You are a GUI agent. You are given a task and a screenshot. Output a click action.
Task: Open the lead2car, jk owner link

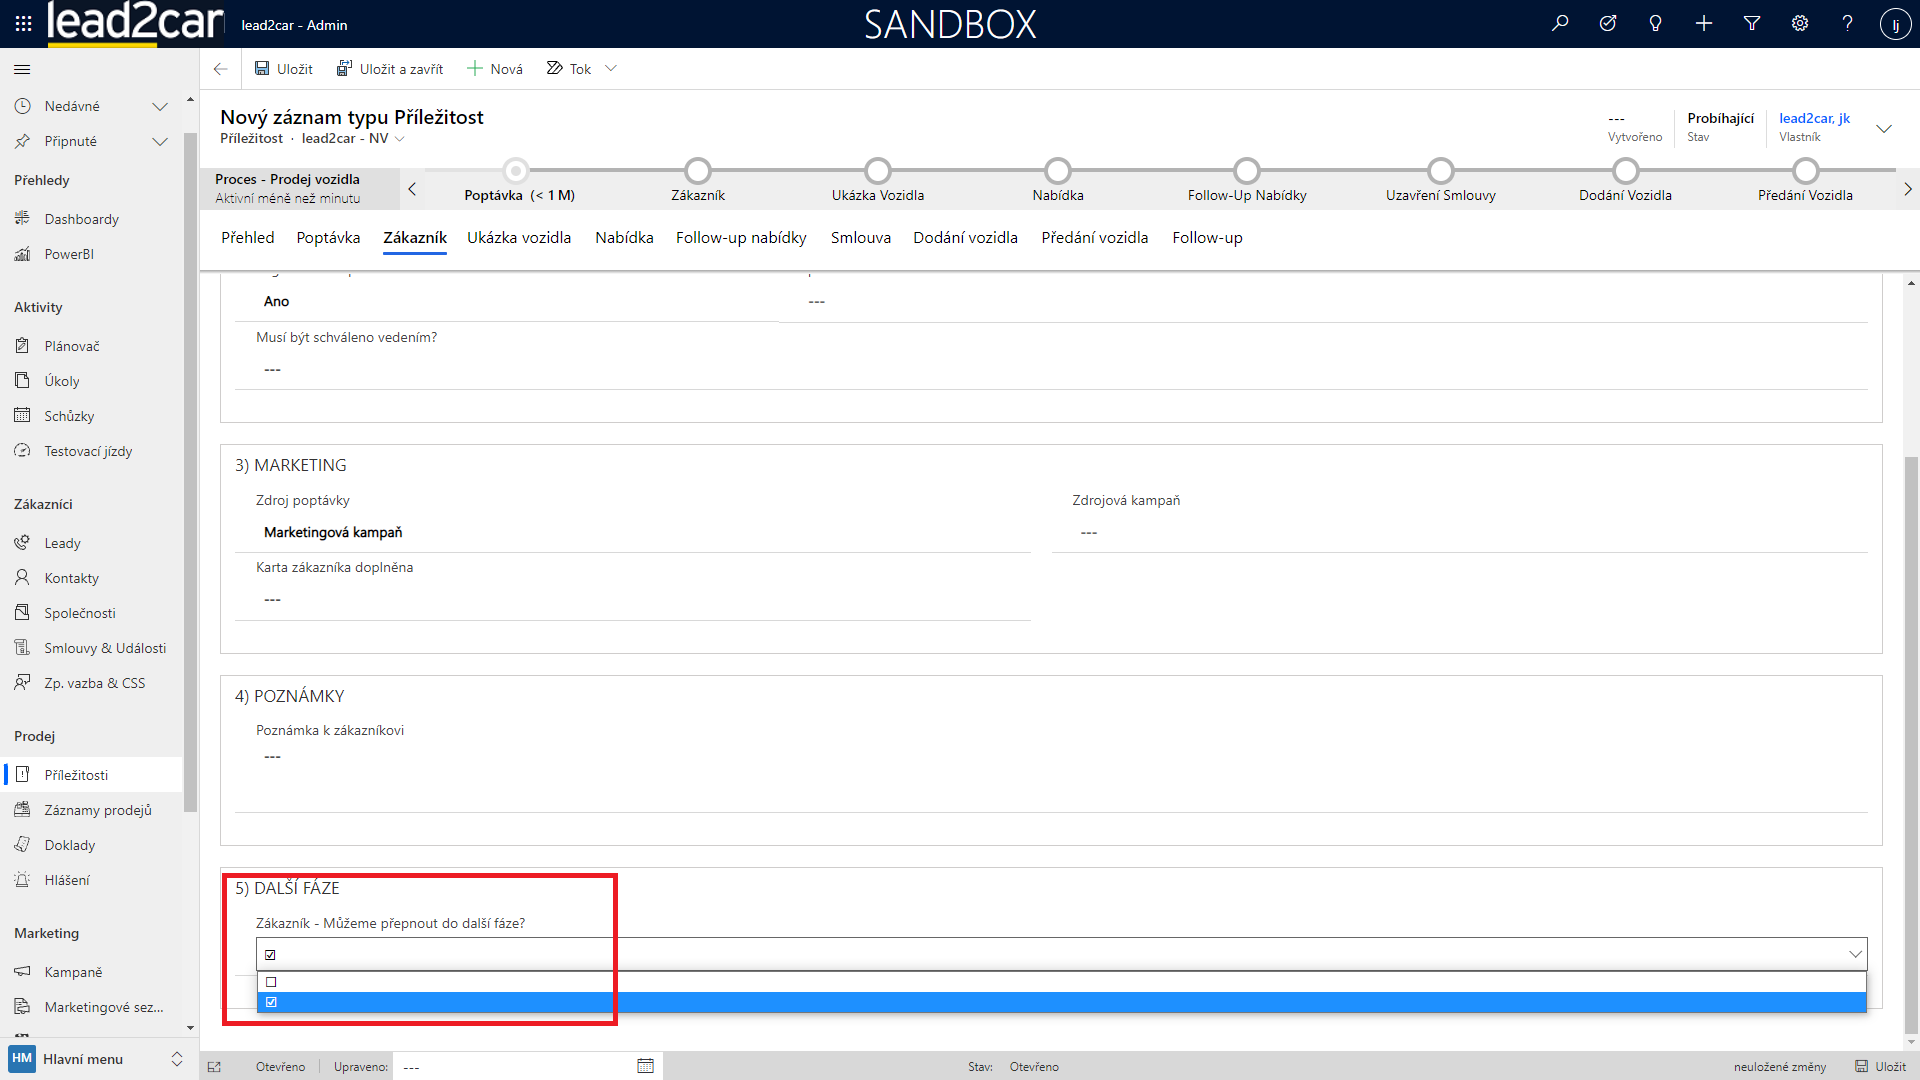pyautogui.click(x=1814, y=118)
